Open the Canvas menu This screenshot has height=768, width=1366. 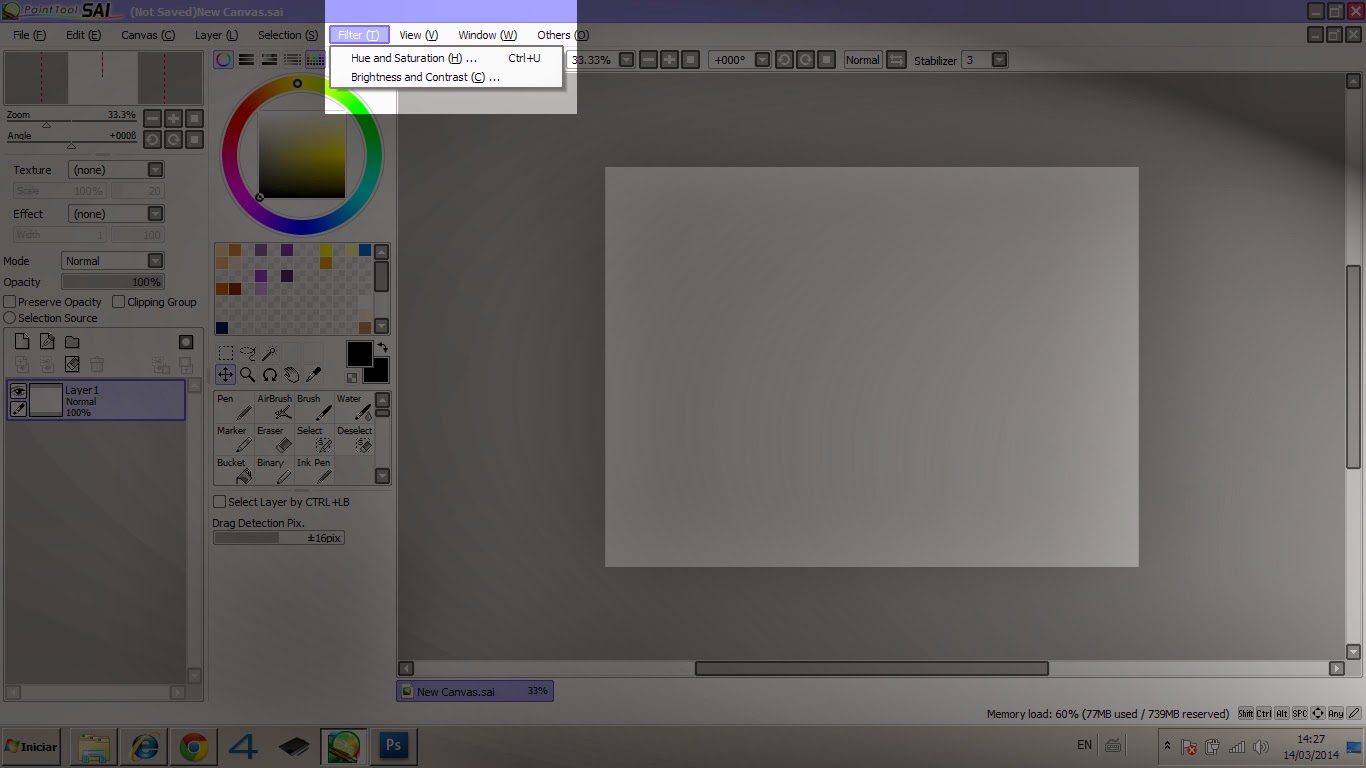tap(148, 35)
